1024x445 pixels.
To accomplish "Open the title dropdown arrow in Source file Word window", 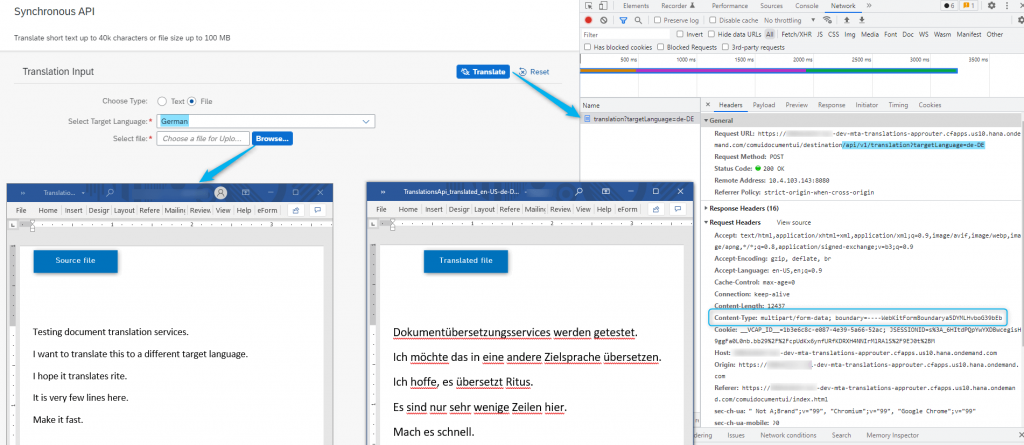I will (x=83, y=193).
